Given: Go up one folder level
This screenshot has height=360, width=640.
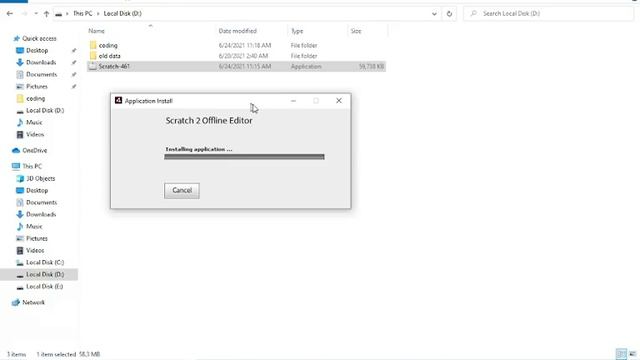Looking at the screenshot, I should click(47, 13).
